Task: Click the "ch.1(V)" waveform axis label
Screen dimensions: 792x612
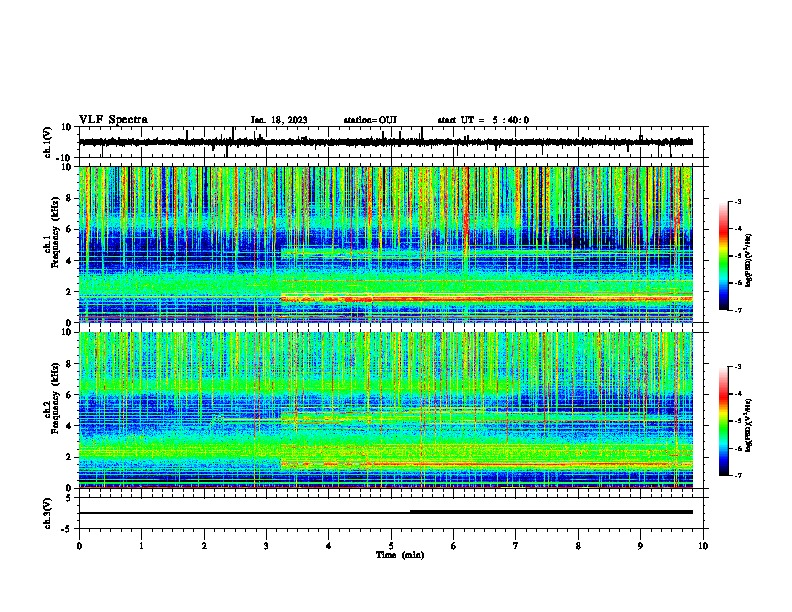Action: click(x=48, y=142)
